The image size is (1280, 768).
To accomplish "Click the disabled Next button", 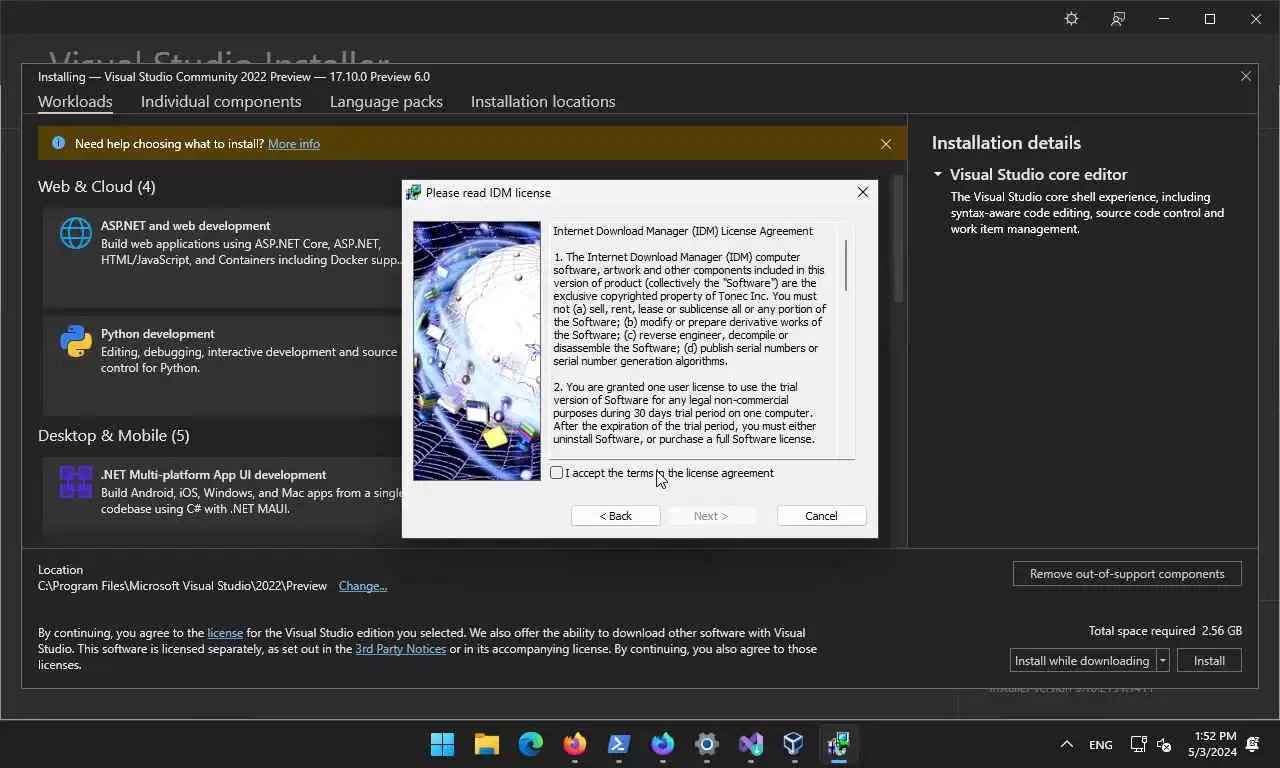I will 711,516.
